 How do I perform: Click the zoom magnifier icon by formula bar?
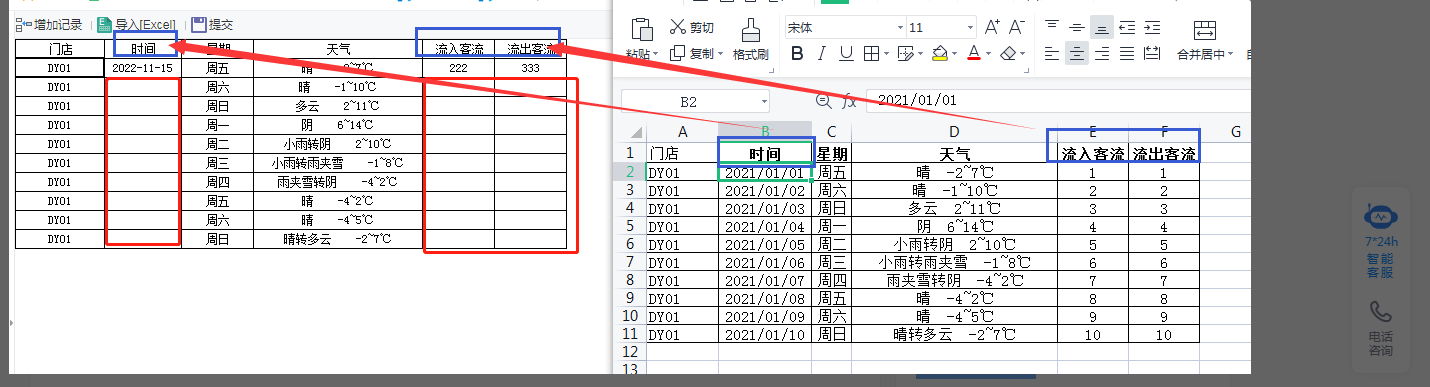(824, 101)
